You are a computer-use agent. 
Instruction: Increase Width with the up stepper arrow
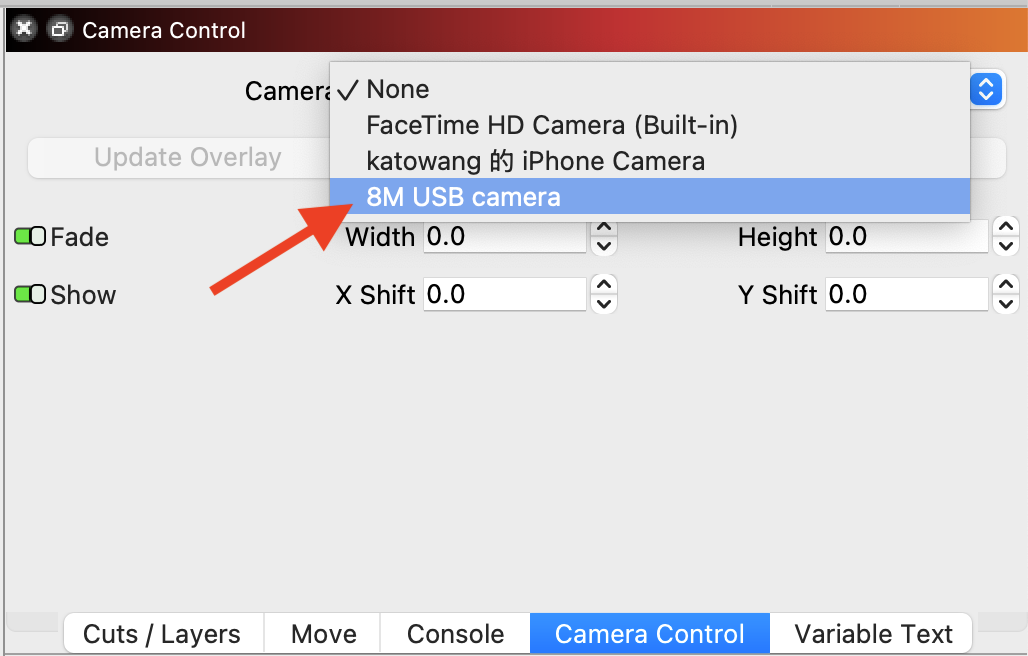point(604,227)
